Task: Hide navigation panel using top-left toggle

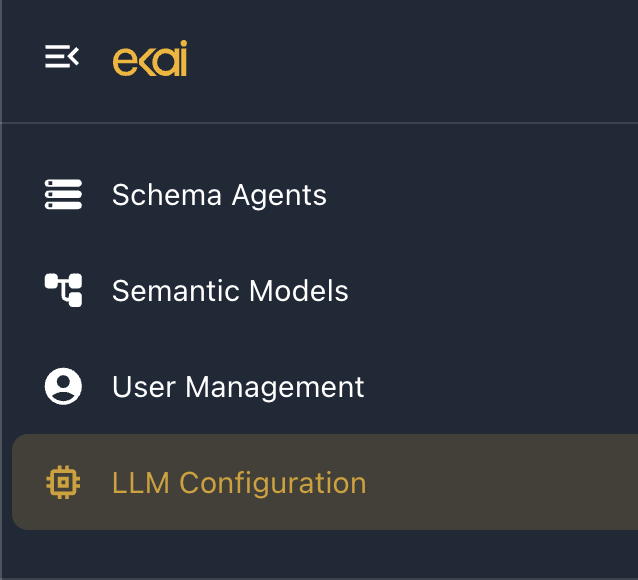Action: (x=62, y=57)
